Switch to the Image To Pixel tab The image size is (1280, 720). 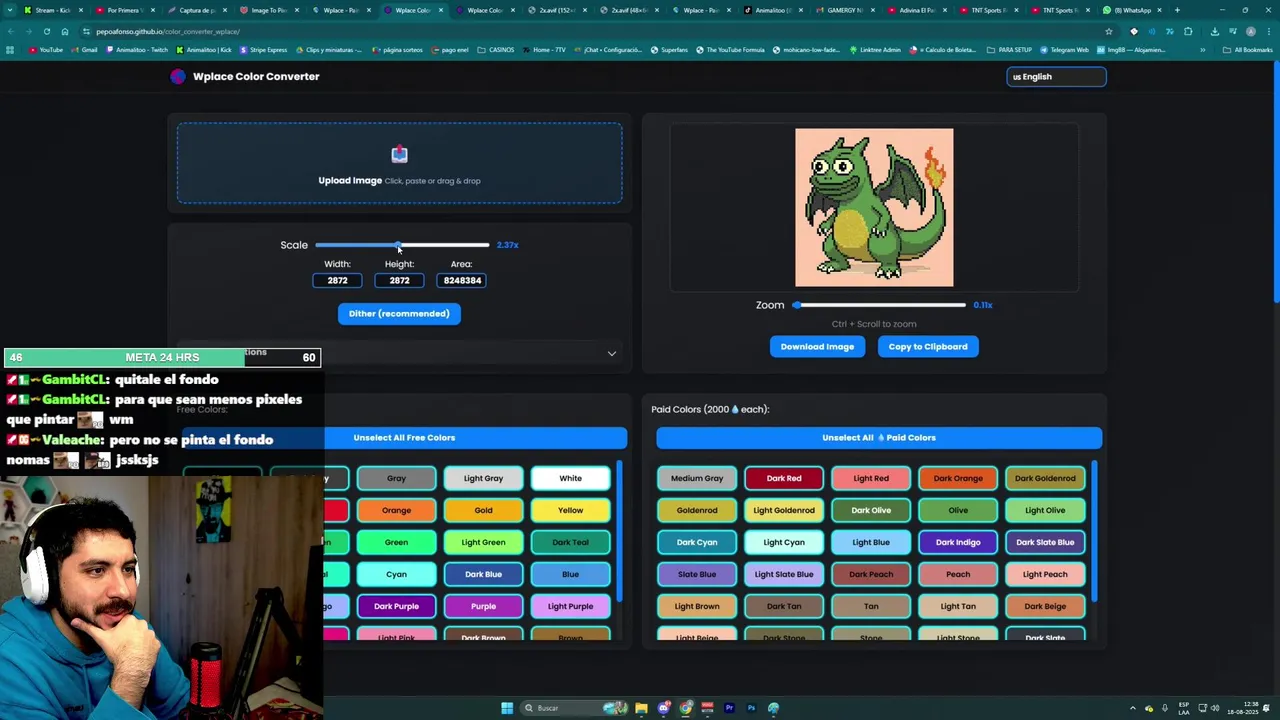coord(268,10)
